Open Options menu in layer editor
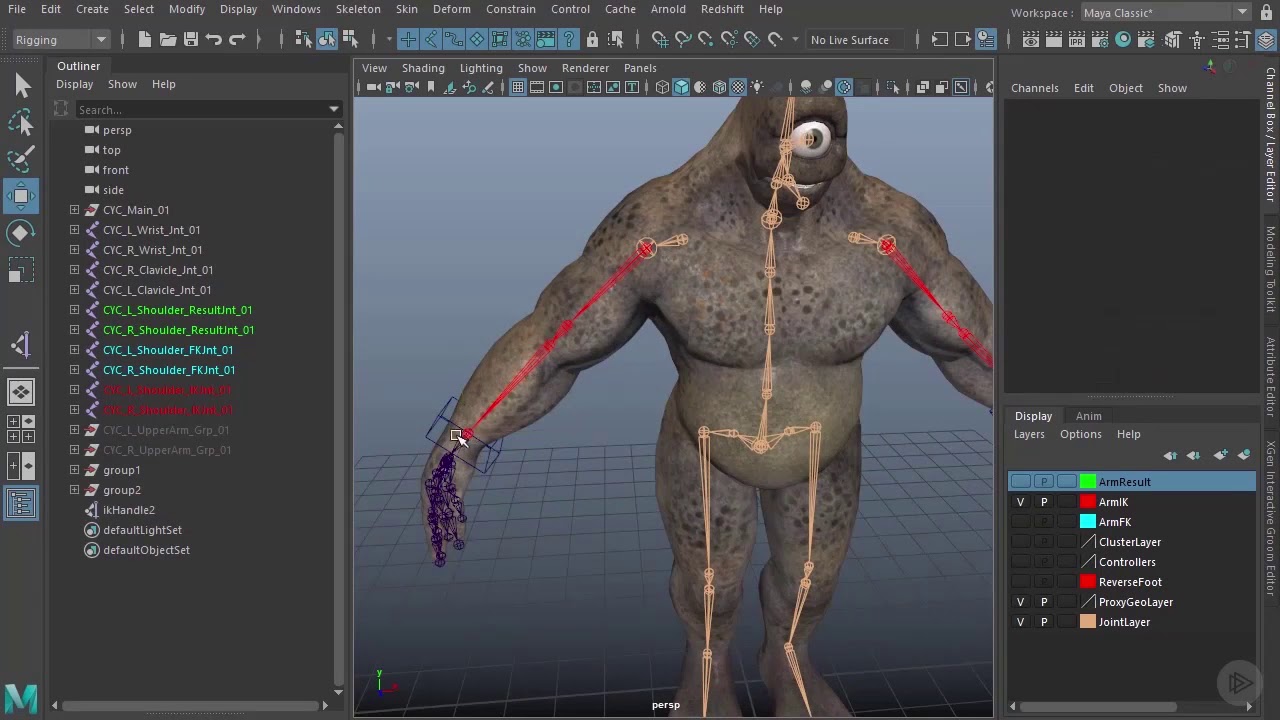1280x720 pixels. click(x=1080, y=434)
